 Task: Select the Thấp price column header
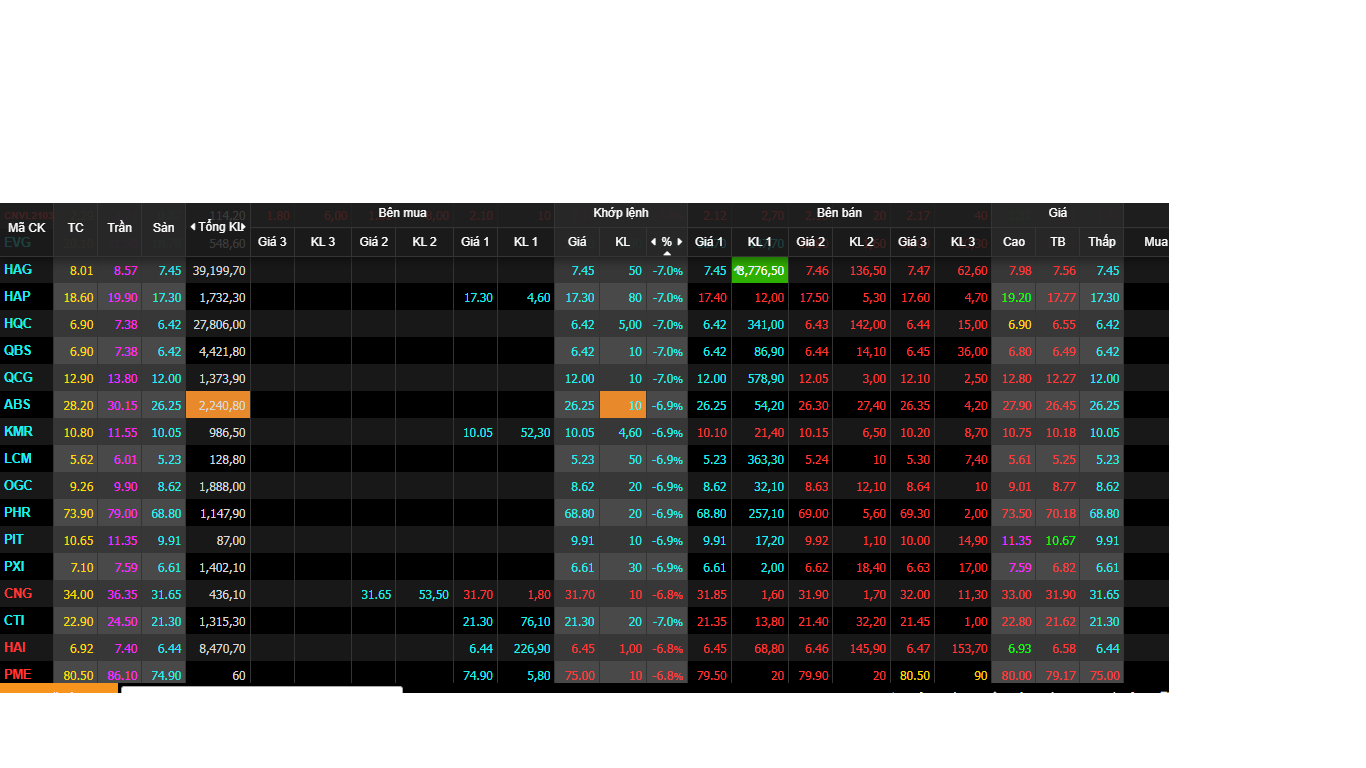click(x=1102, y=242)
